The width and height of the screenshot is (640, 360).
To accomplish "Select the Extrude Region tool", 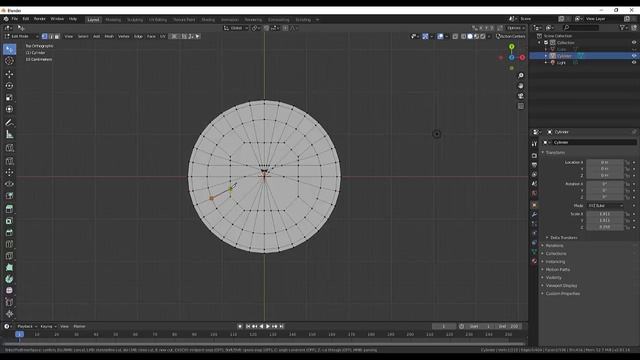I will (9, 209).
